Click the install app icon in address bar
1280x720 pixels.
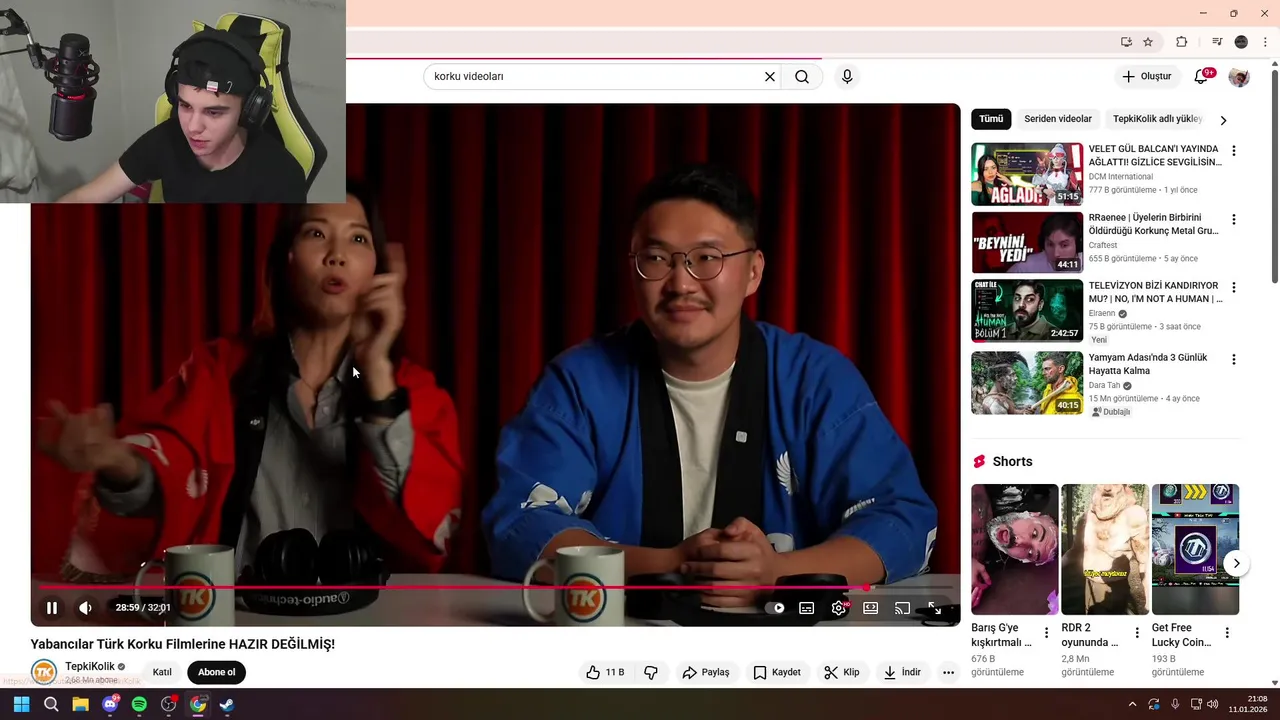pyautogui.click(x=1126, y=42)
